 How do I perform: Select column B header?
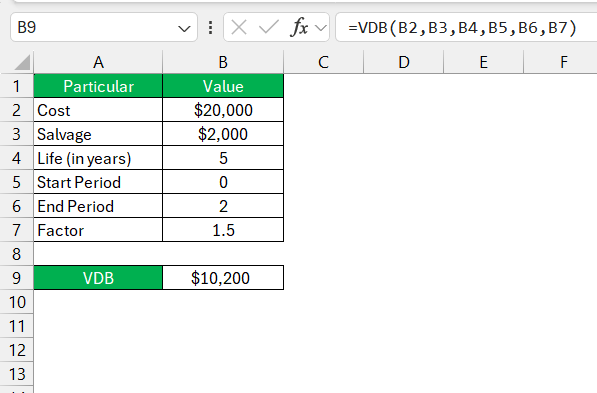tap(223, 62)
